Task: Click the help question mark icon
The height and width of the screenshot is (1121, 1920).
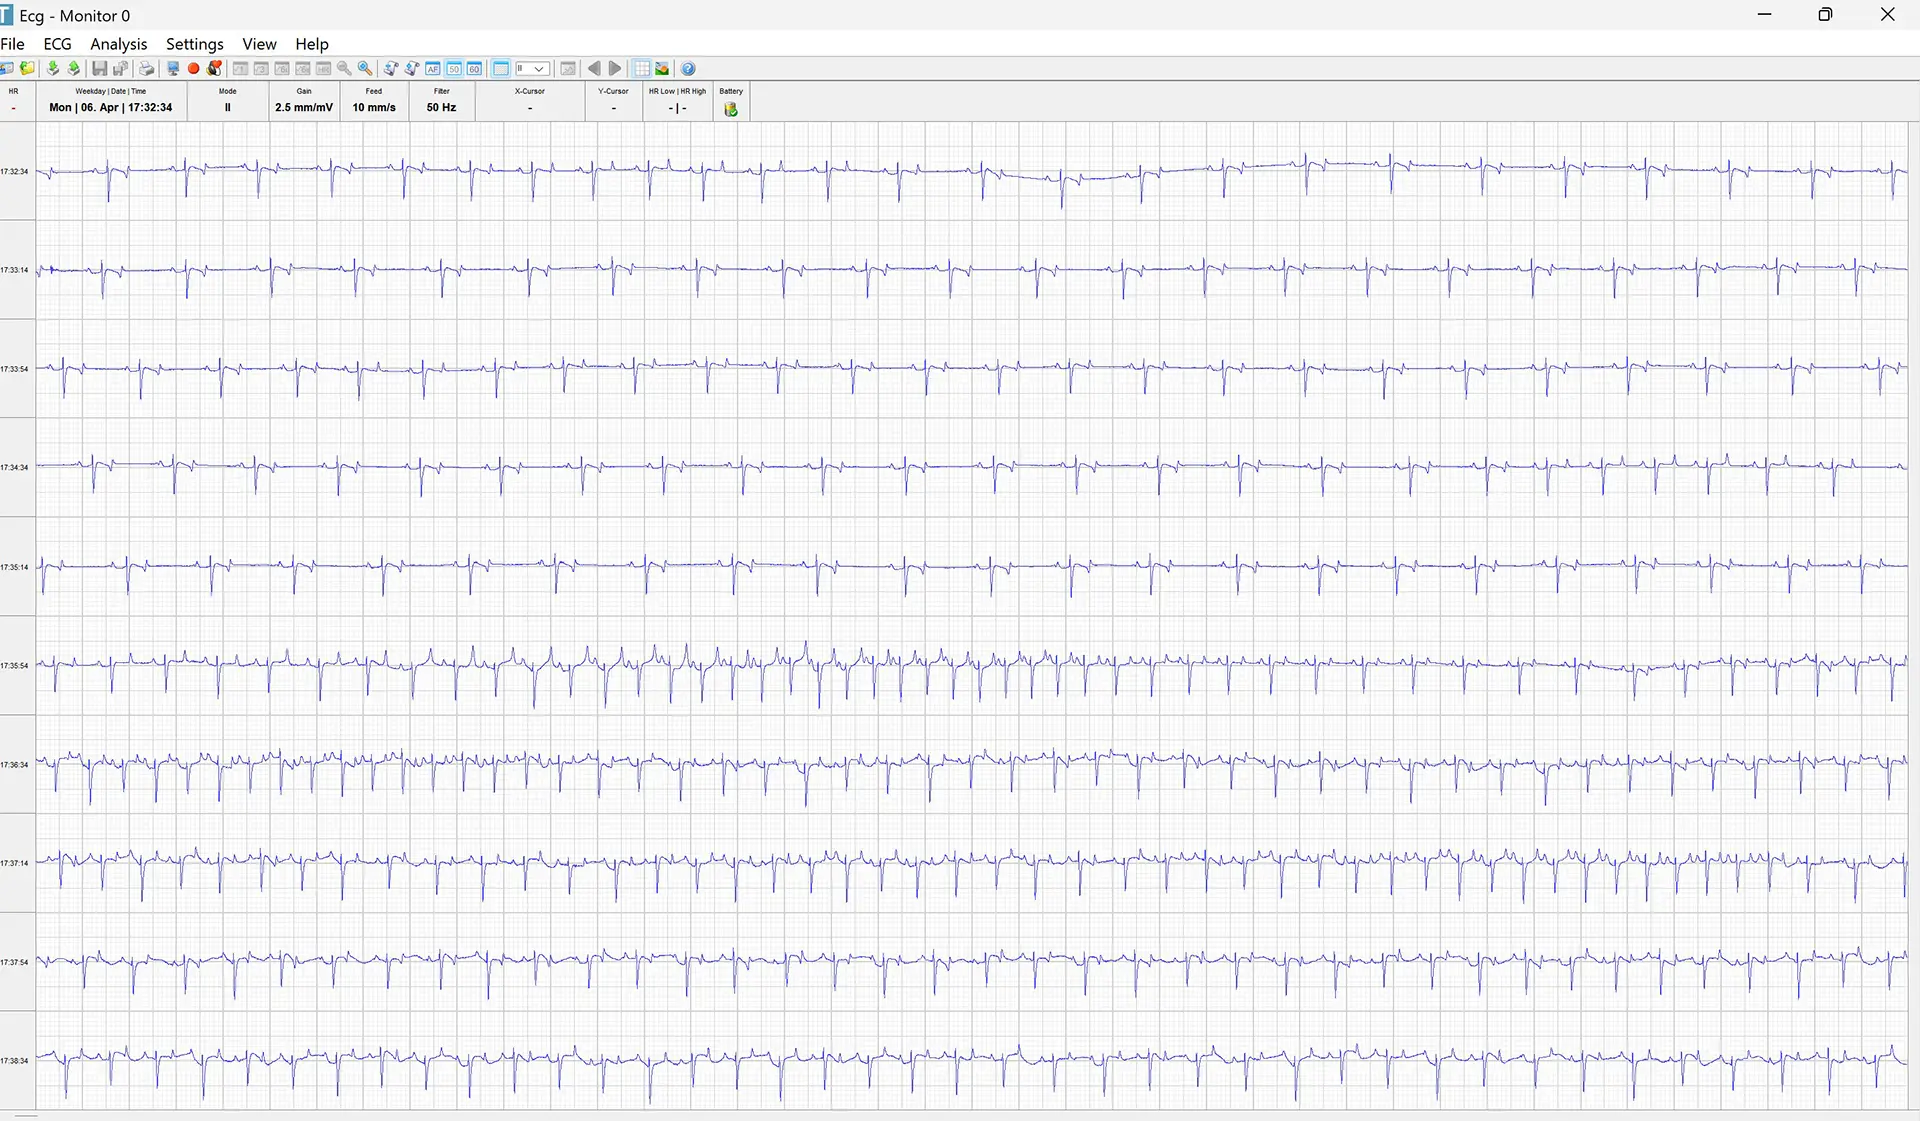Action: (688, 69)
